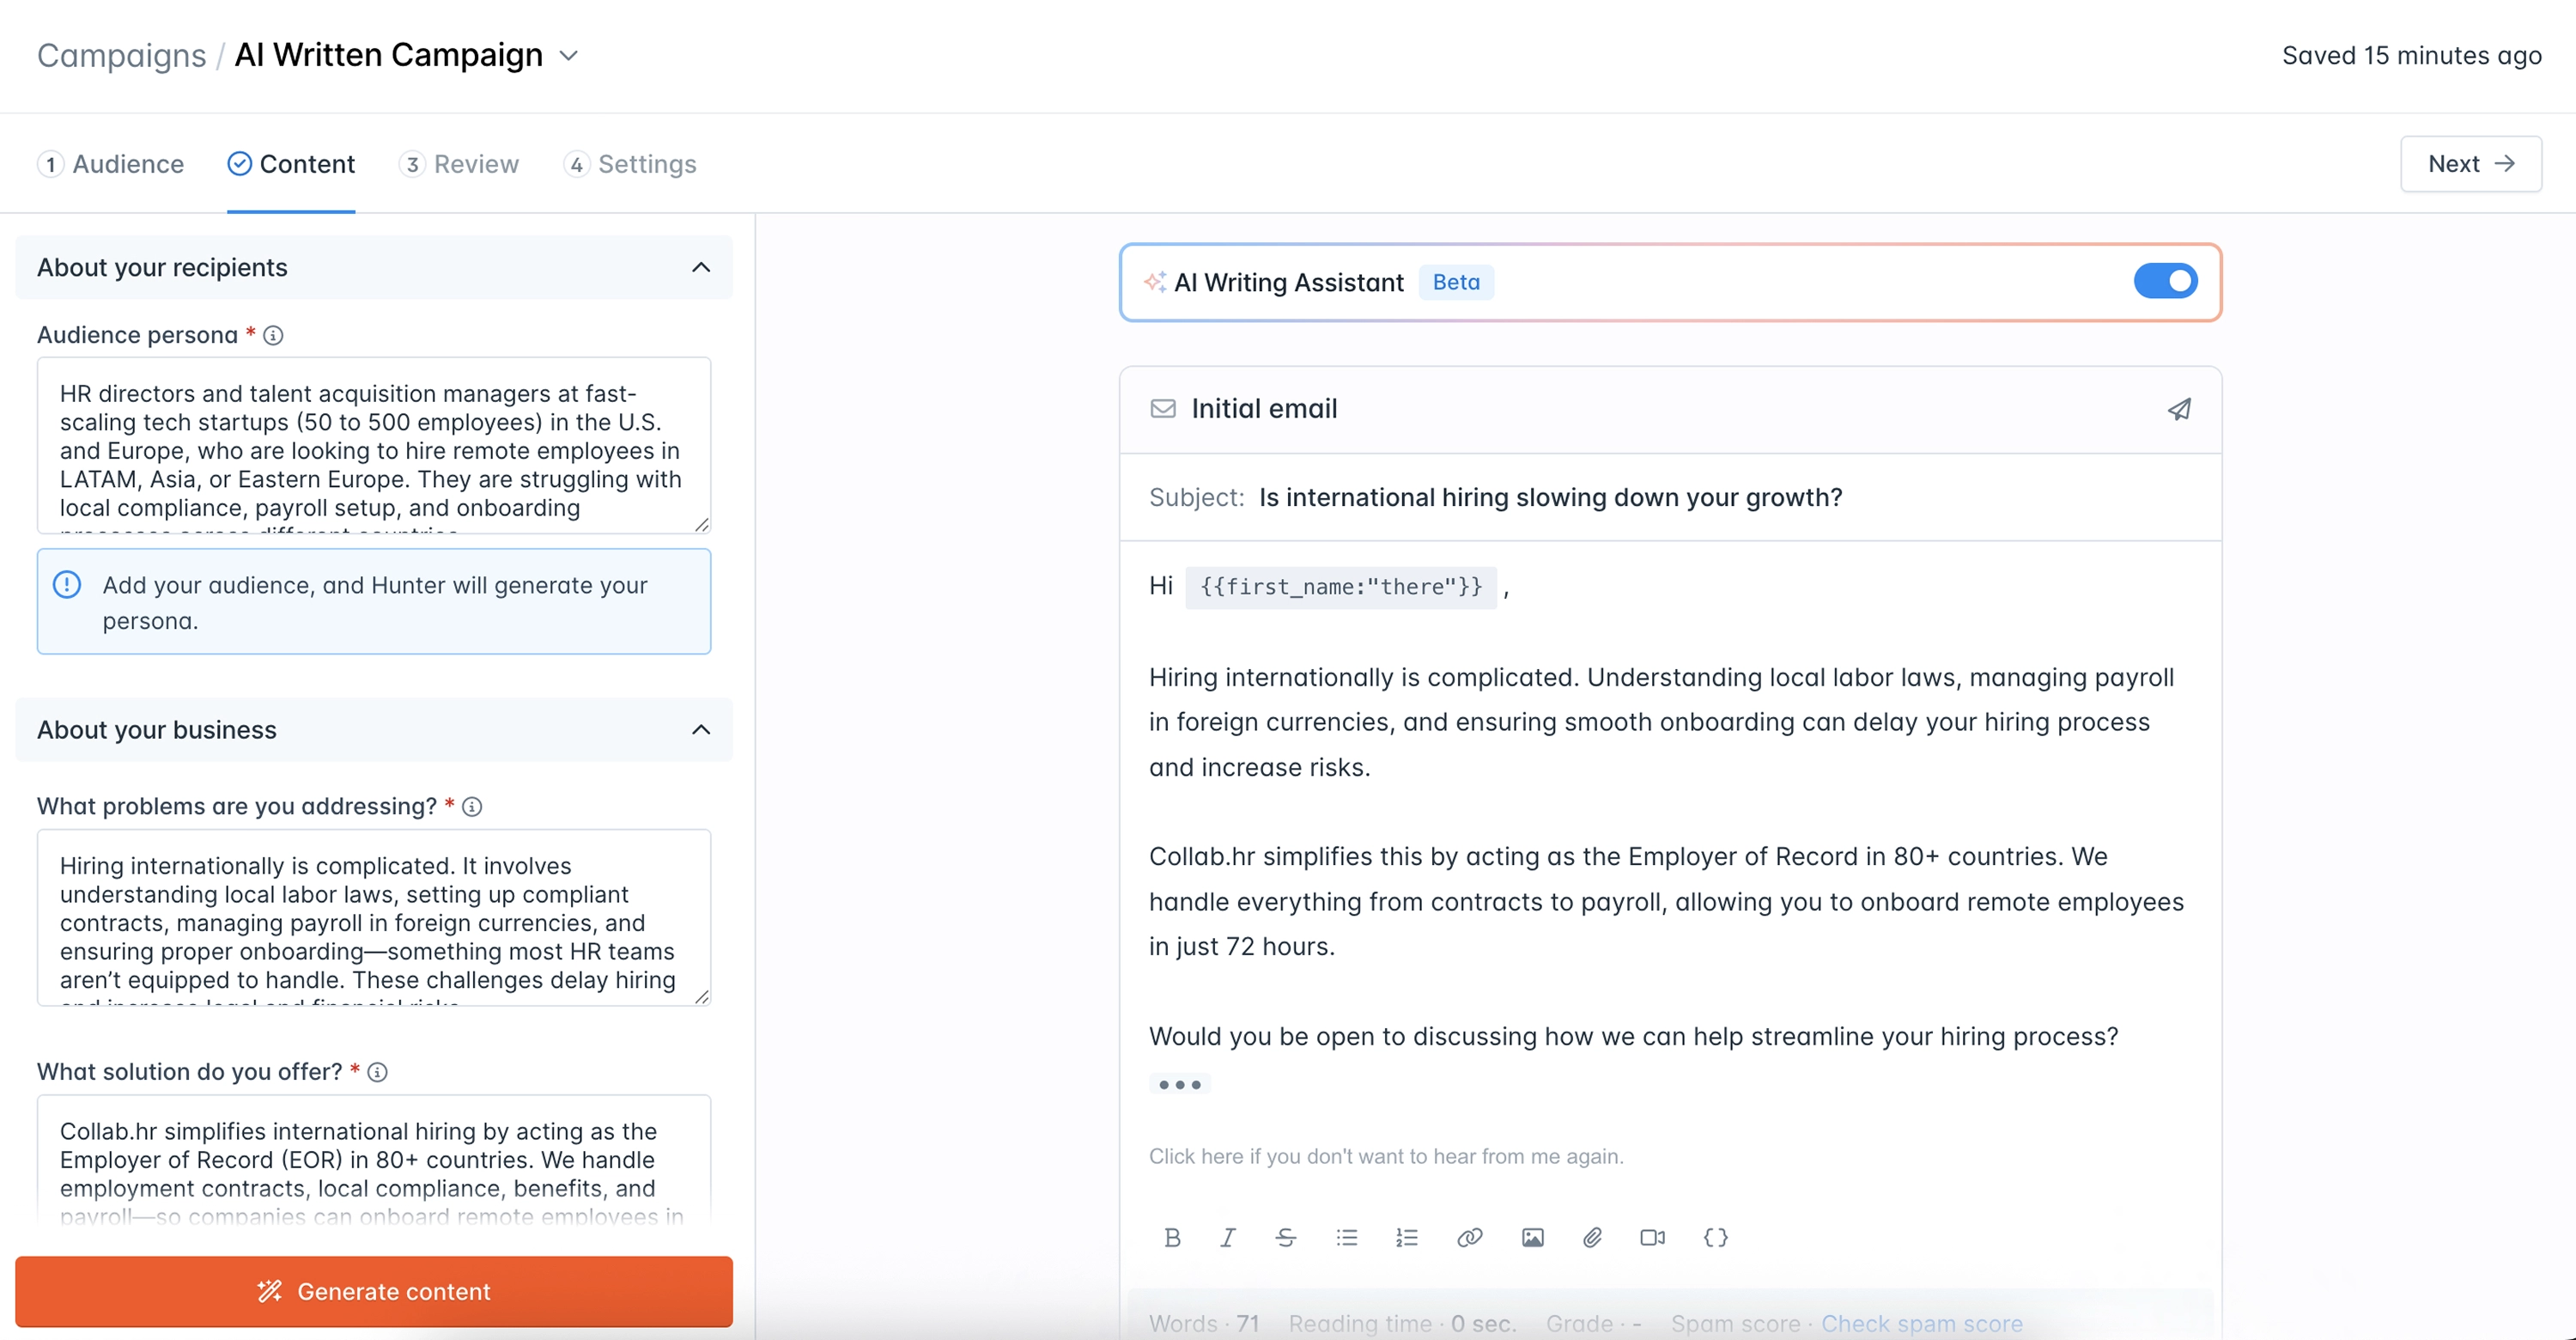
Task: Click the Reading time 0 sec. indicator
Action: pyautogui.click(x=1402, y=1323)
